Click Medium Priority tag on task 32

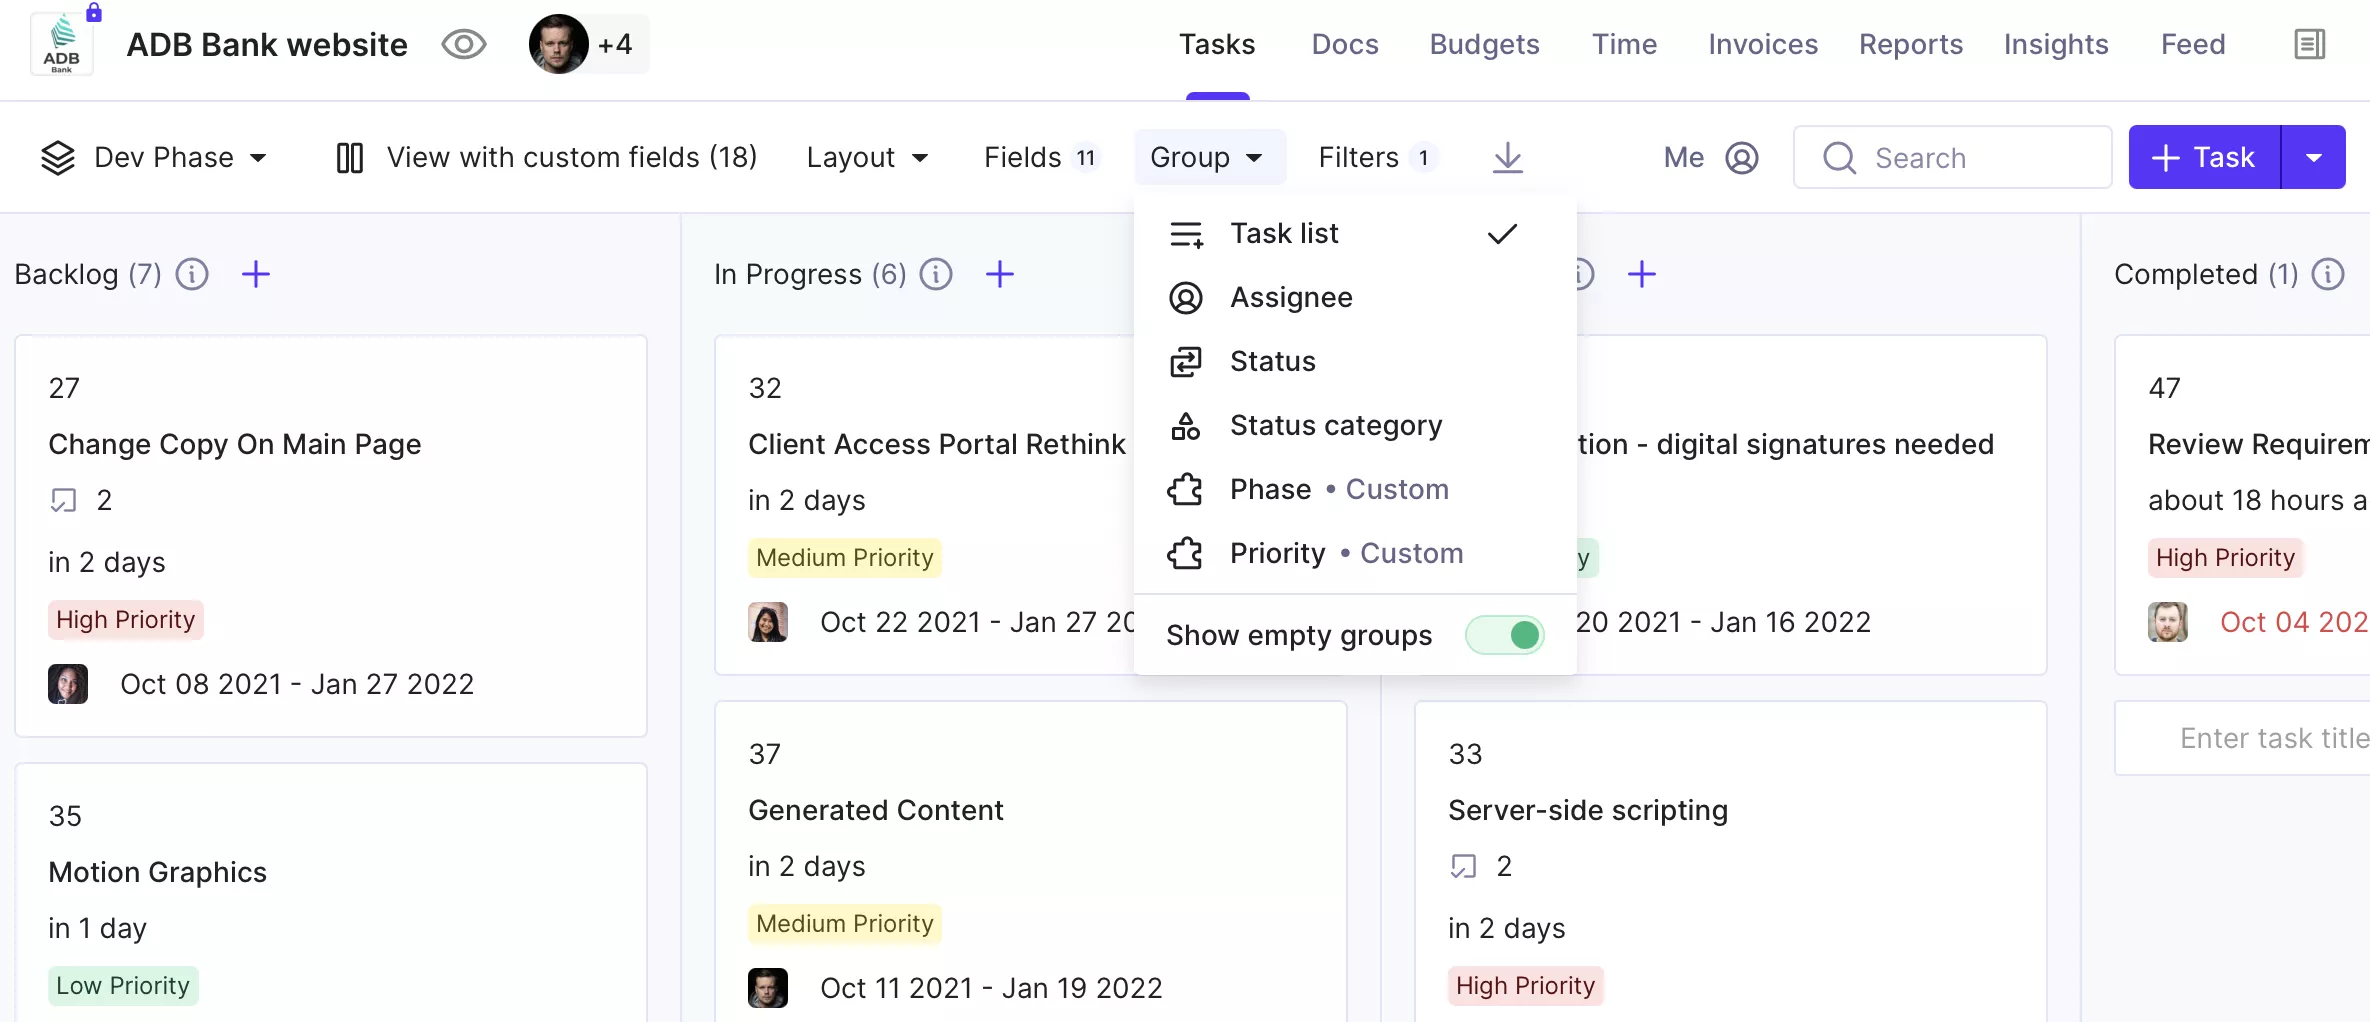tap(845, 557)
